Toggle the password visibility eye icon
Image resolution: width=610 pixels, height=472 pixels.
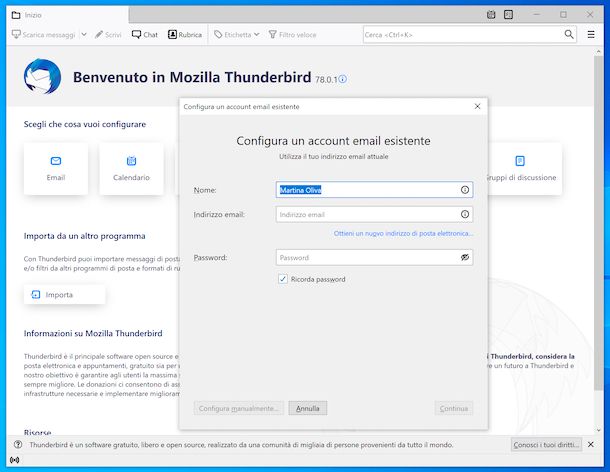tap(465, 258)
